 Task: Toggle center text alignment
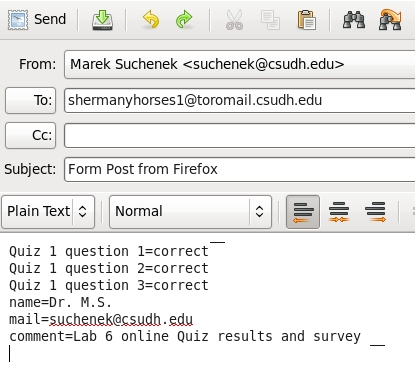coord(339,212)
